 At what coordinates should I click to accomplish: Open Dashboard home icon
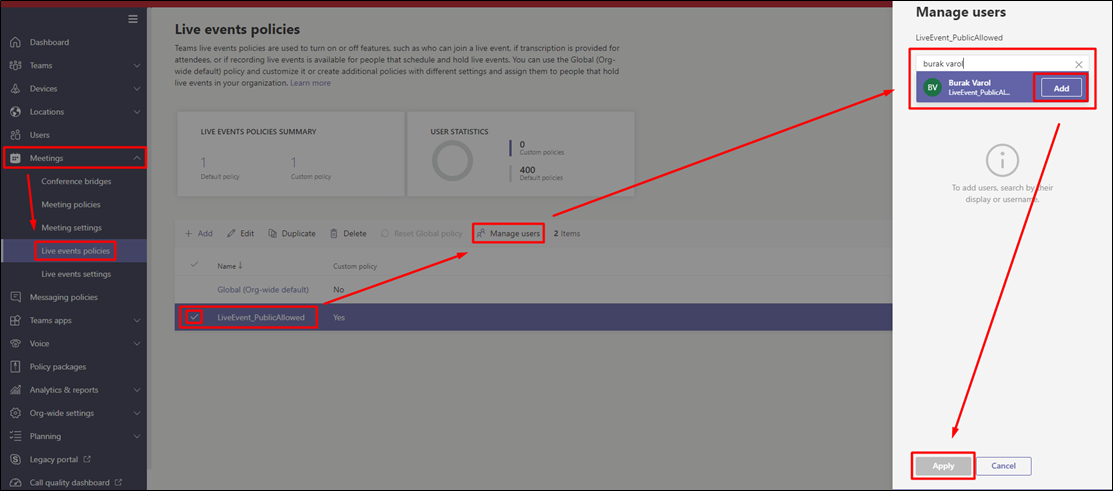[16, 43]
